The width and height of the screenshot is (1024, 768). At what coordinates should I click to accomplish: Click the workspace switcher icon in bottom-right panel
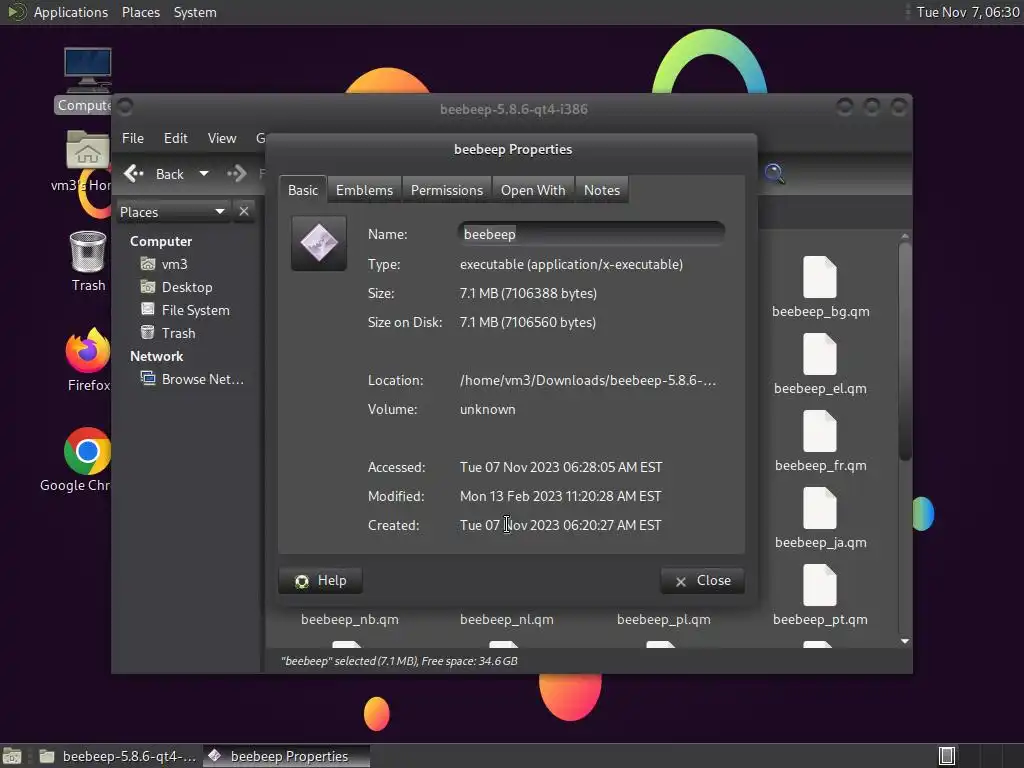947,756
